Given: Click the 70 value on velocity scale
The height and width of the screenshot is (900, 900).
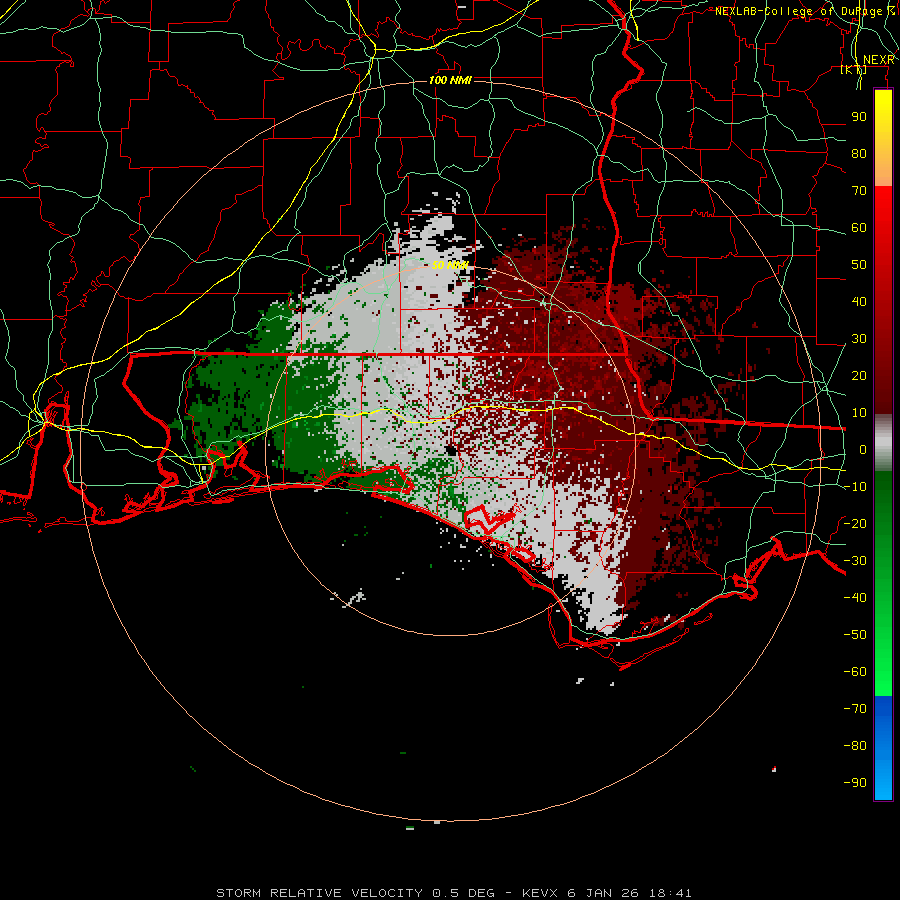Looking at the screenshot, I should (x=859, y=191).
